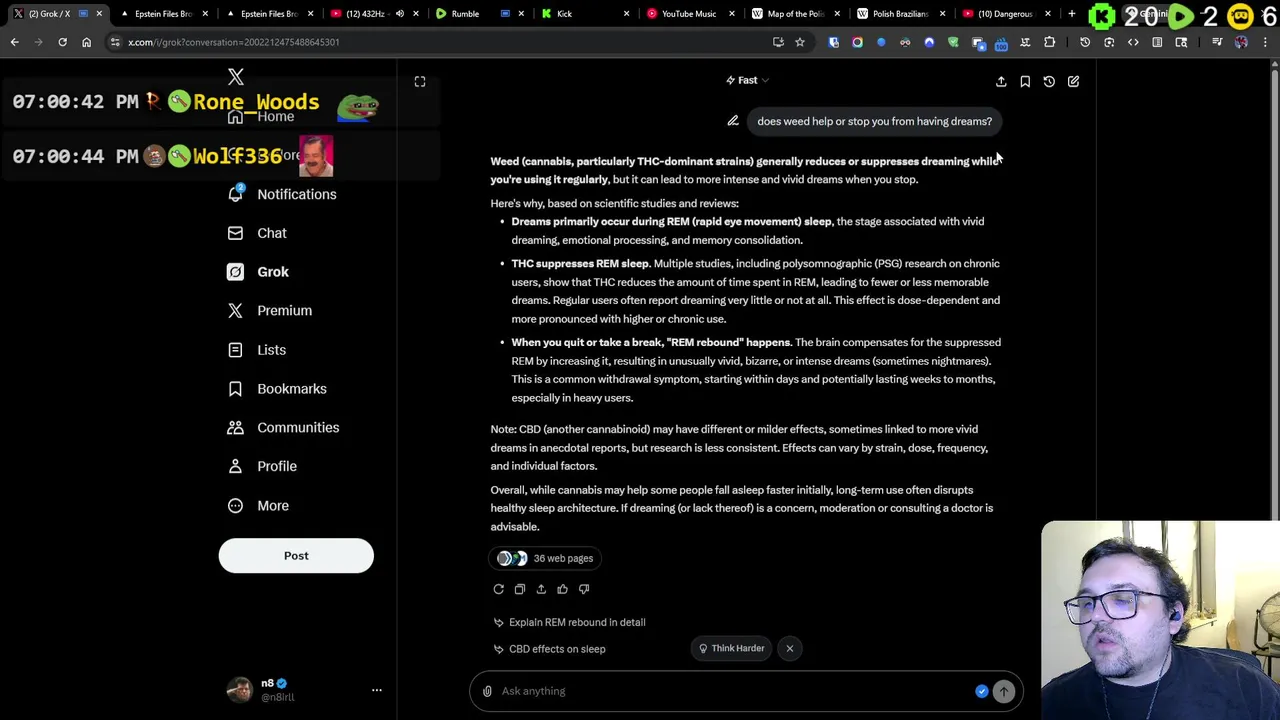
Task: Select suggestion Explain REM rebound in detail
Action: coord(569,622)
